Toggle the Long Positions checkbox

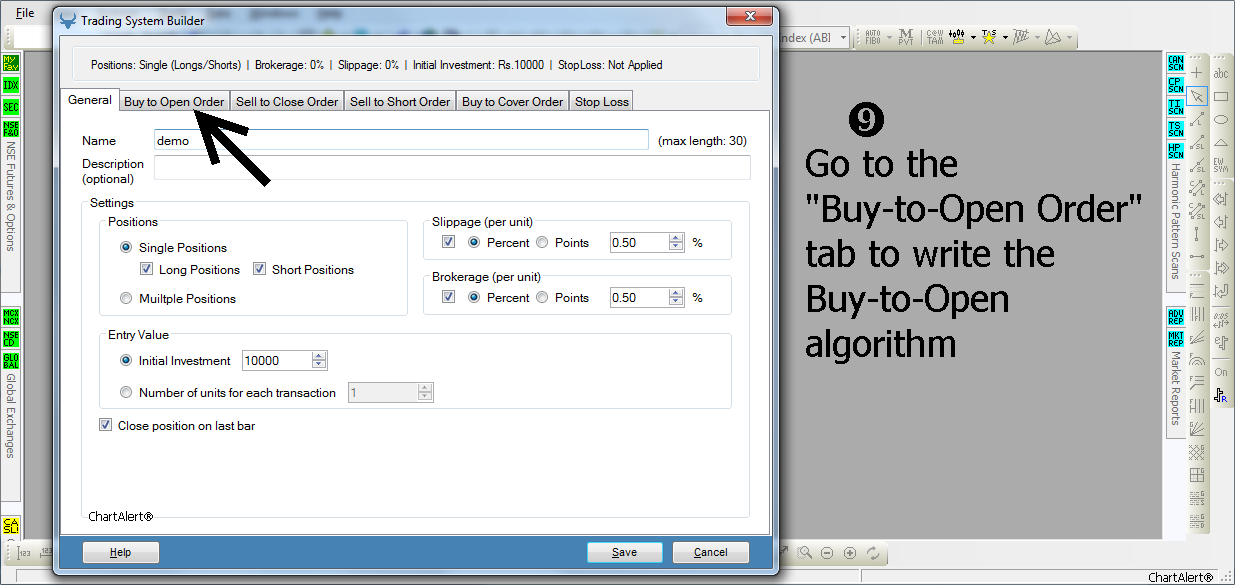click(x=147, y=269)
